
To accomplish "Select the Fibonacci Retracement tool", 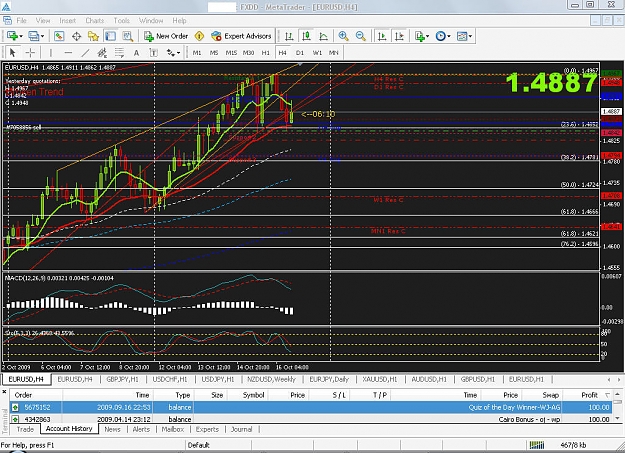I will click(x=119, y=53).
